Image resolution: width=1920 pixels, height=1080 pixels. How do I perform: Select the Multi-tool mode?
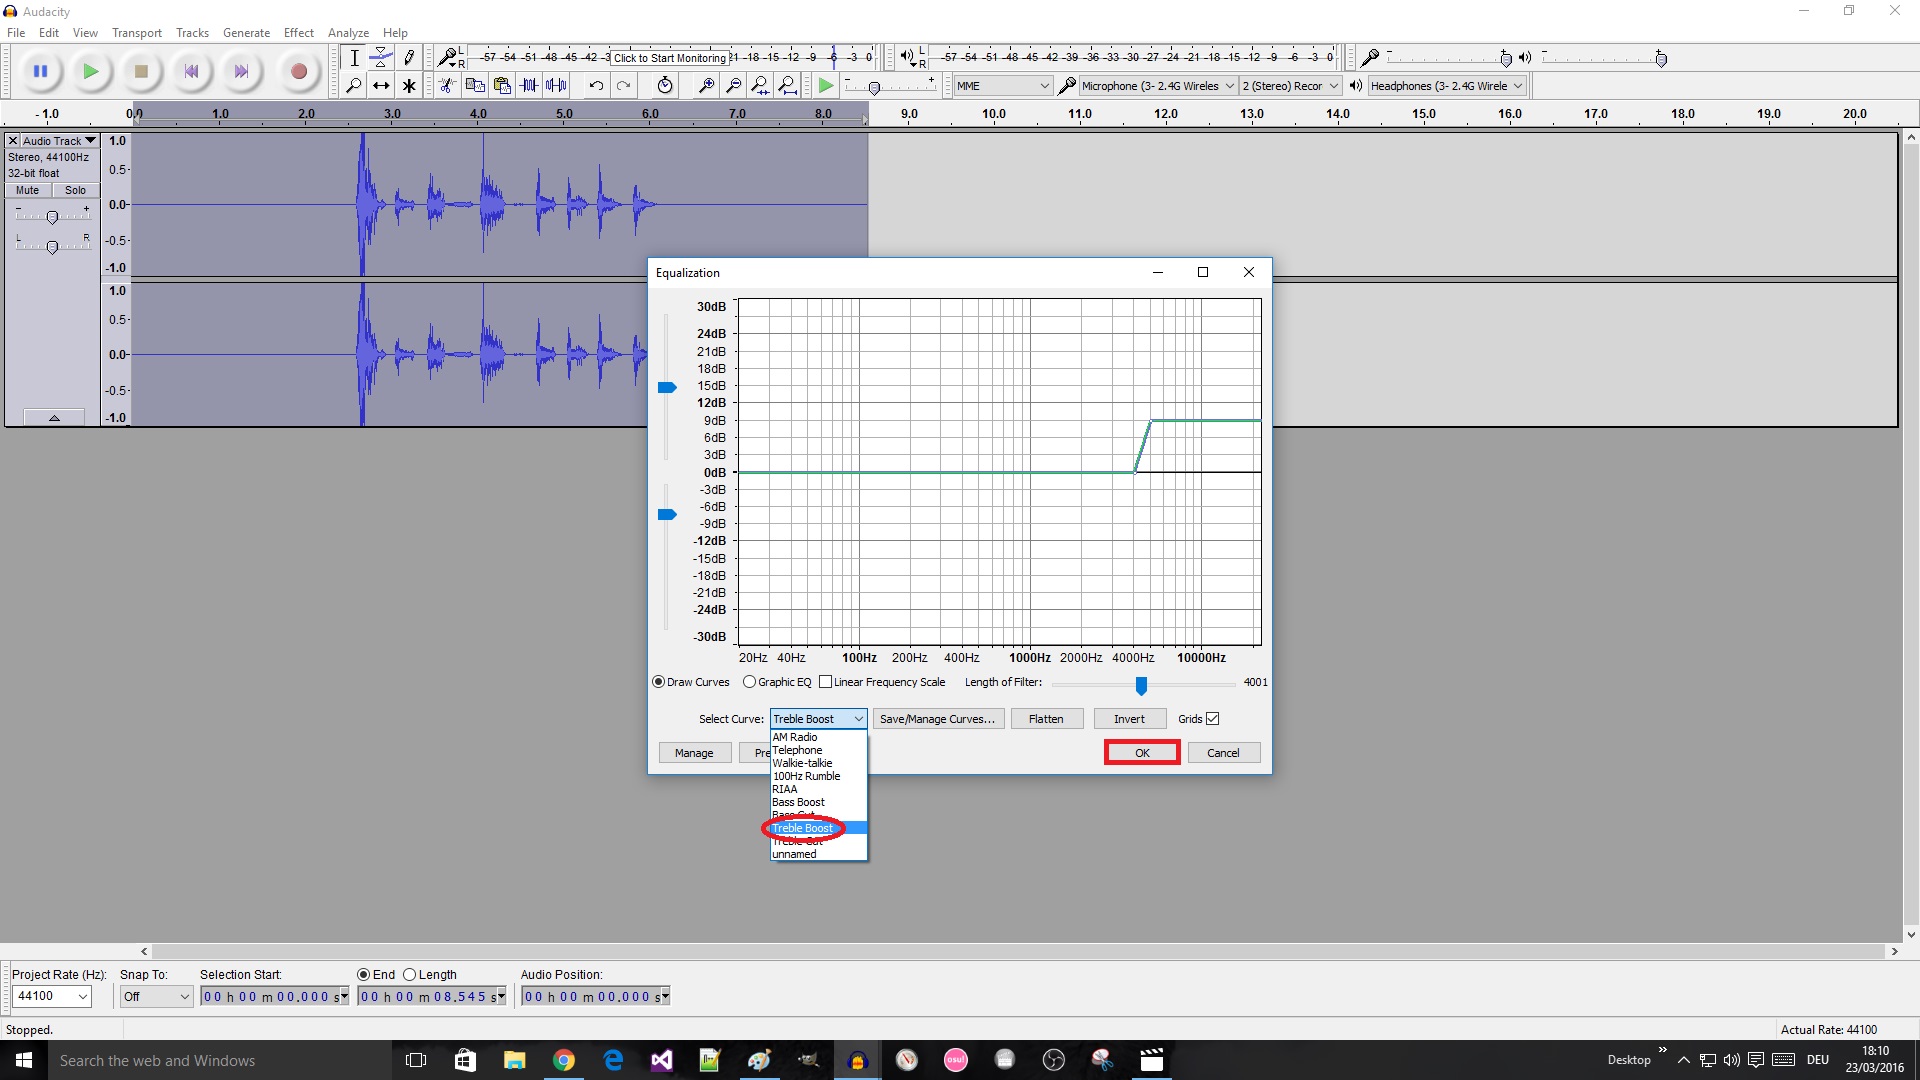pyautogui.click(x=409, y=86)
